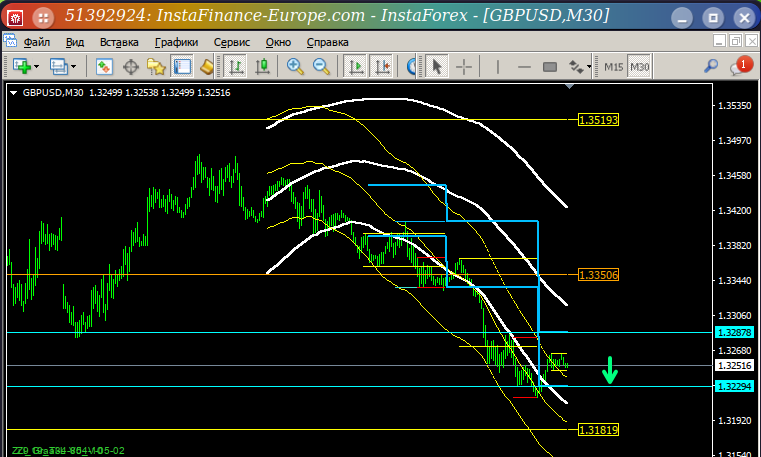The image size is (761, 457).
Task: Minimize the inner chart window
Action: point(719,41)
